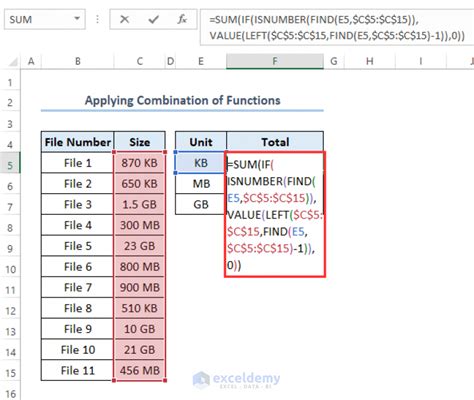Click the '870 KB' size cell
The image size is (474, 400).
point(140,163)
